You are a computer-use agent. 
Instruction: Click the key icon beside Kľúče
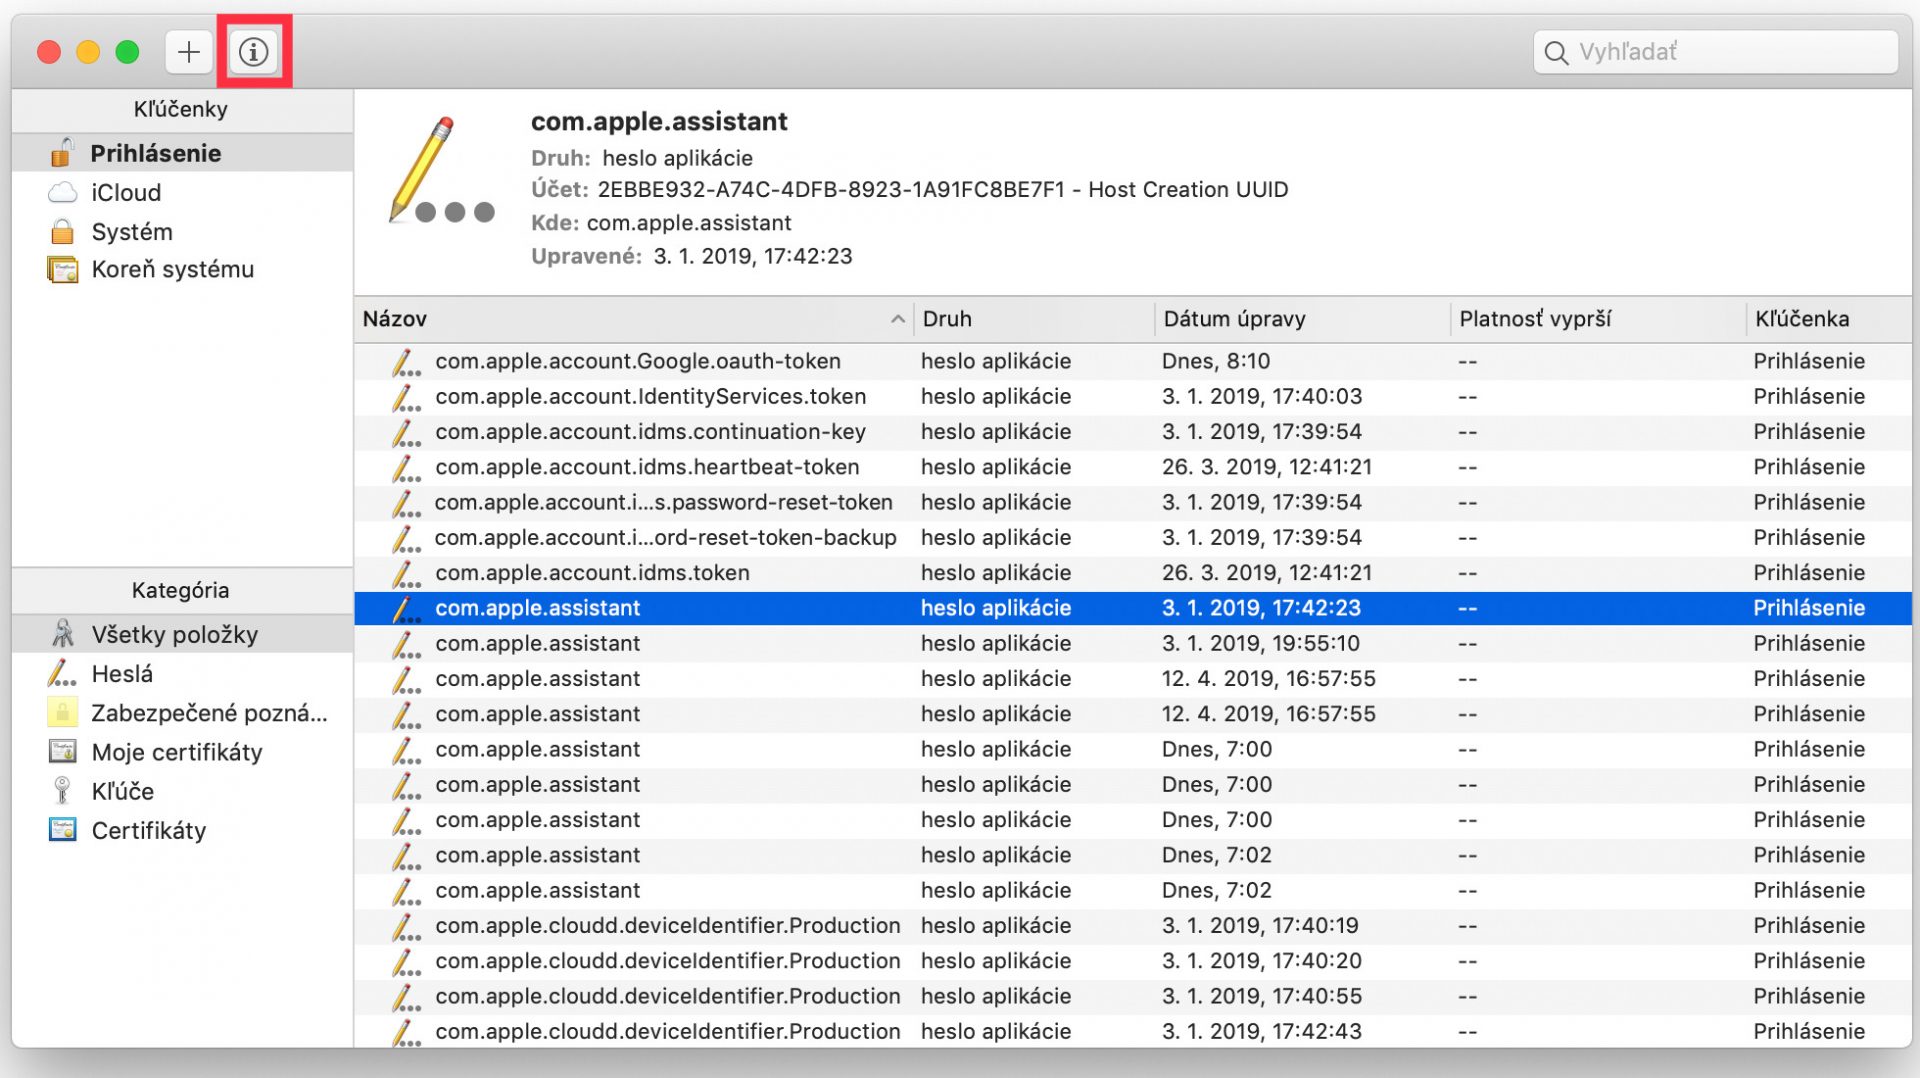(62, 790)
